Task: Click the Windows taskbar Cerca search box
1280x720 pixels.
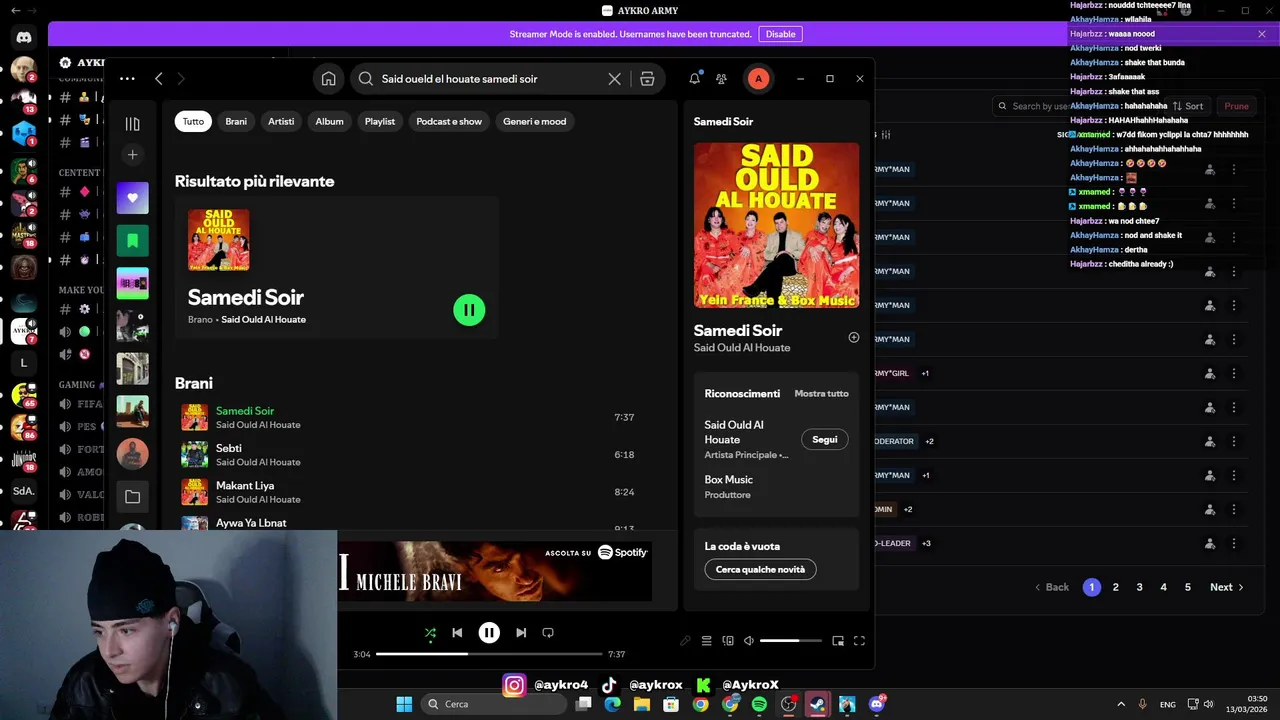Action: pos(495,704)
